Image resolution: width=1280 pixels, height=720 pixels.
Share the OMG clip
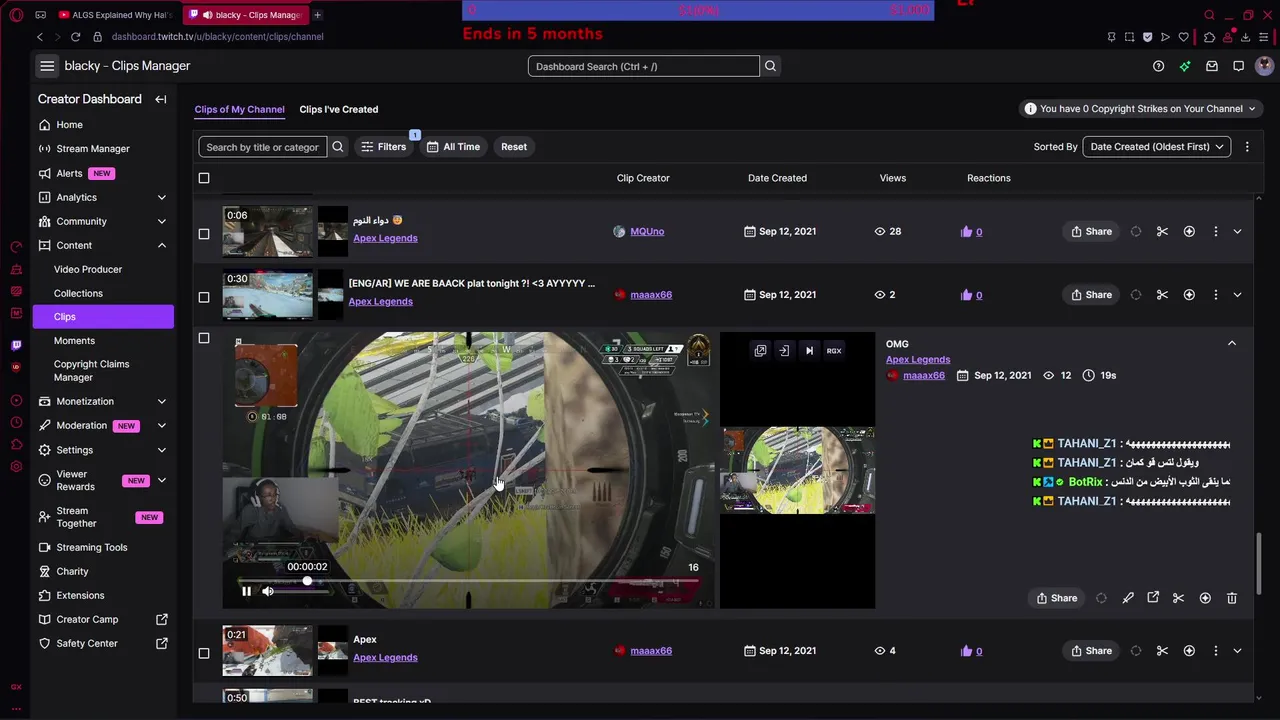[1057, 598]
